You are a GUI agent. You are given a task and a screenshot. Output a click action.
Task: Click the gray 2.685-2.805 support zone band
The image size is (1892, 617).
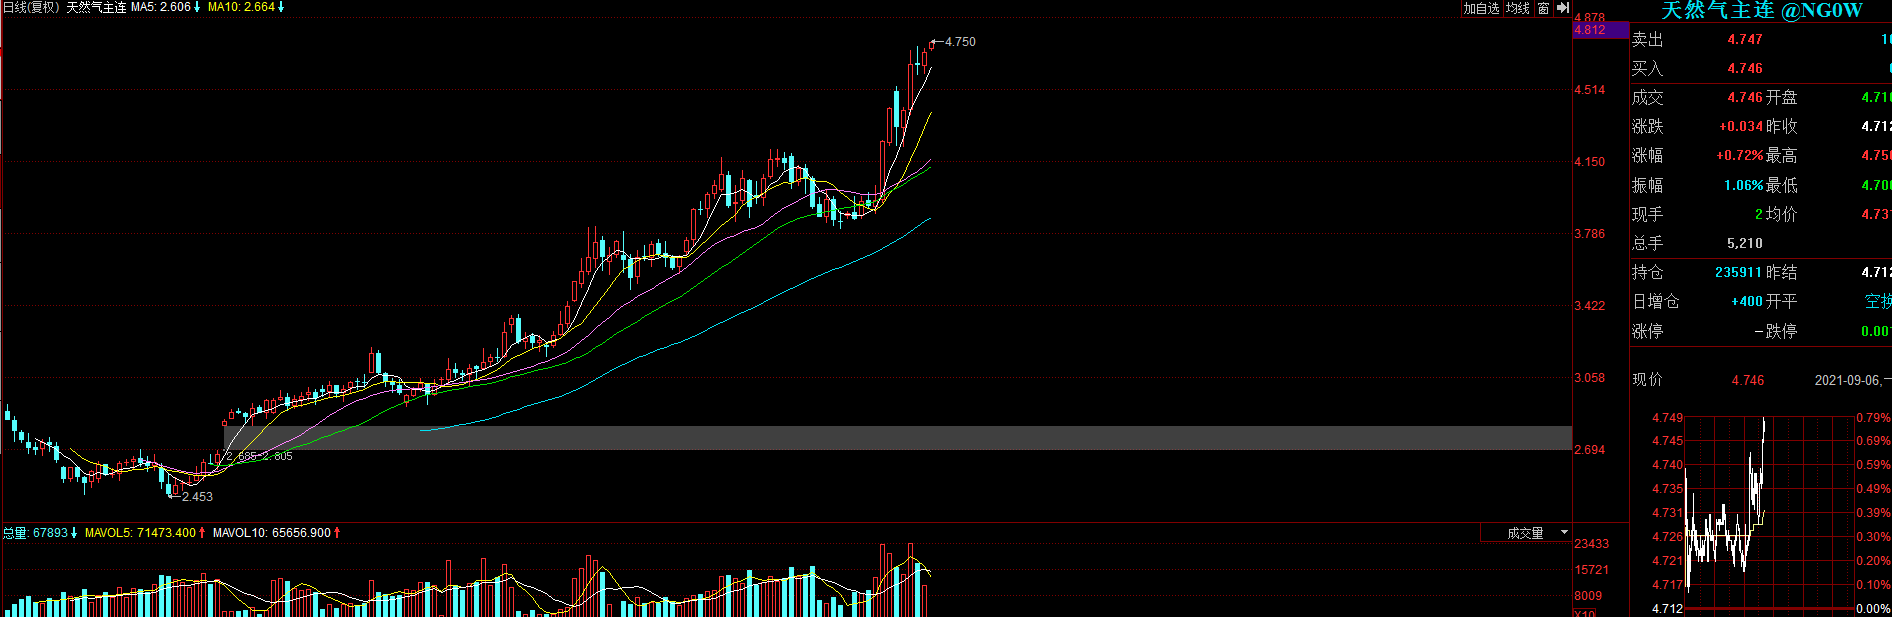click(x=897, y=438)
